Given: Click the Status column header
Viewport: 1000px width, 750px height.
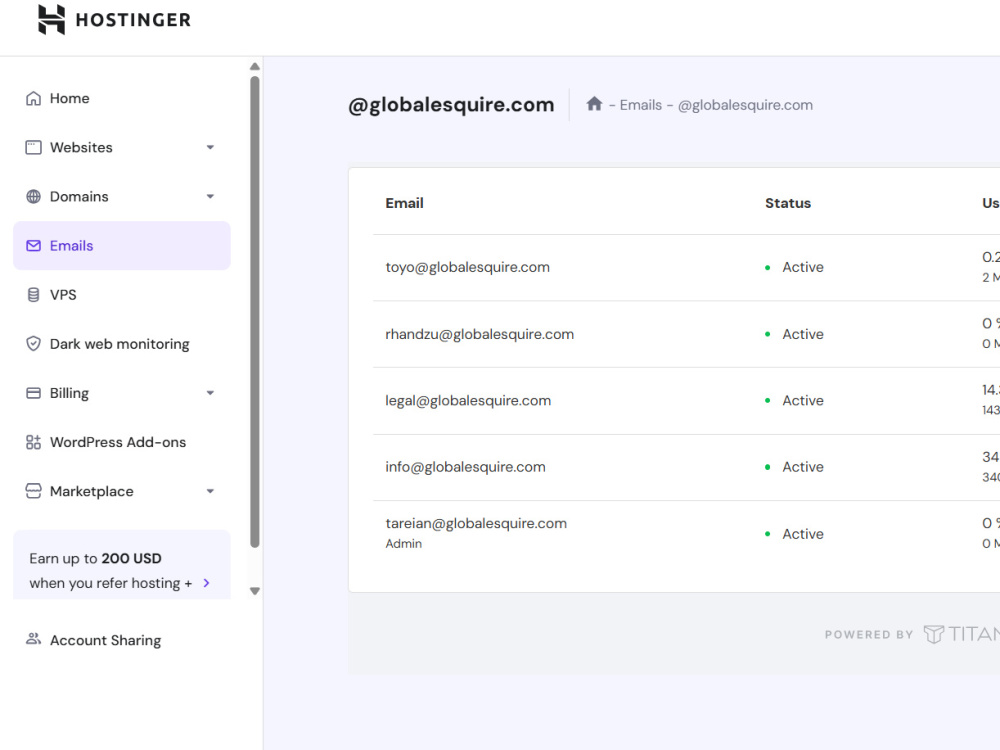Looking at the screenshot, I should tap(788, 203).
